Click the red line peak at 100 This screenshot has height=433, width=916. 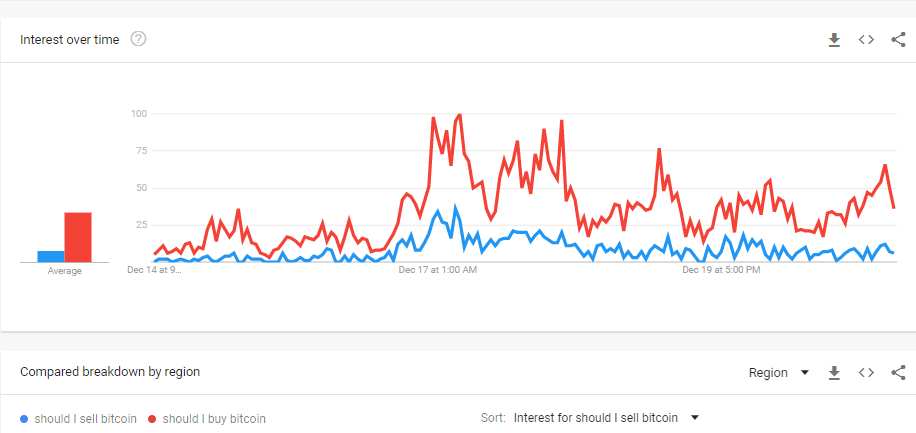click(x=460, y=115)
